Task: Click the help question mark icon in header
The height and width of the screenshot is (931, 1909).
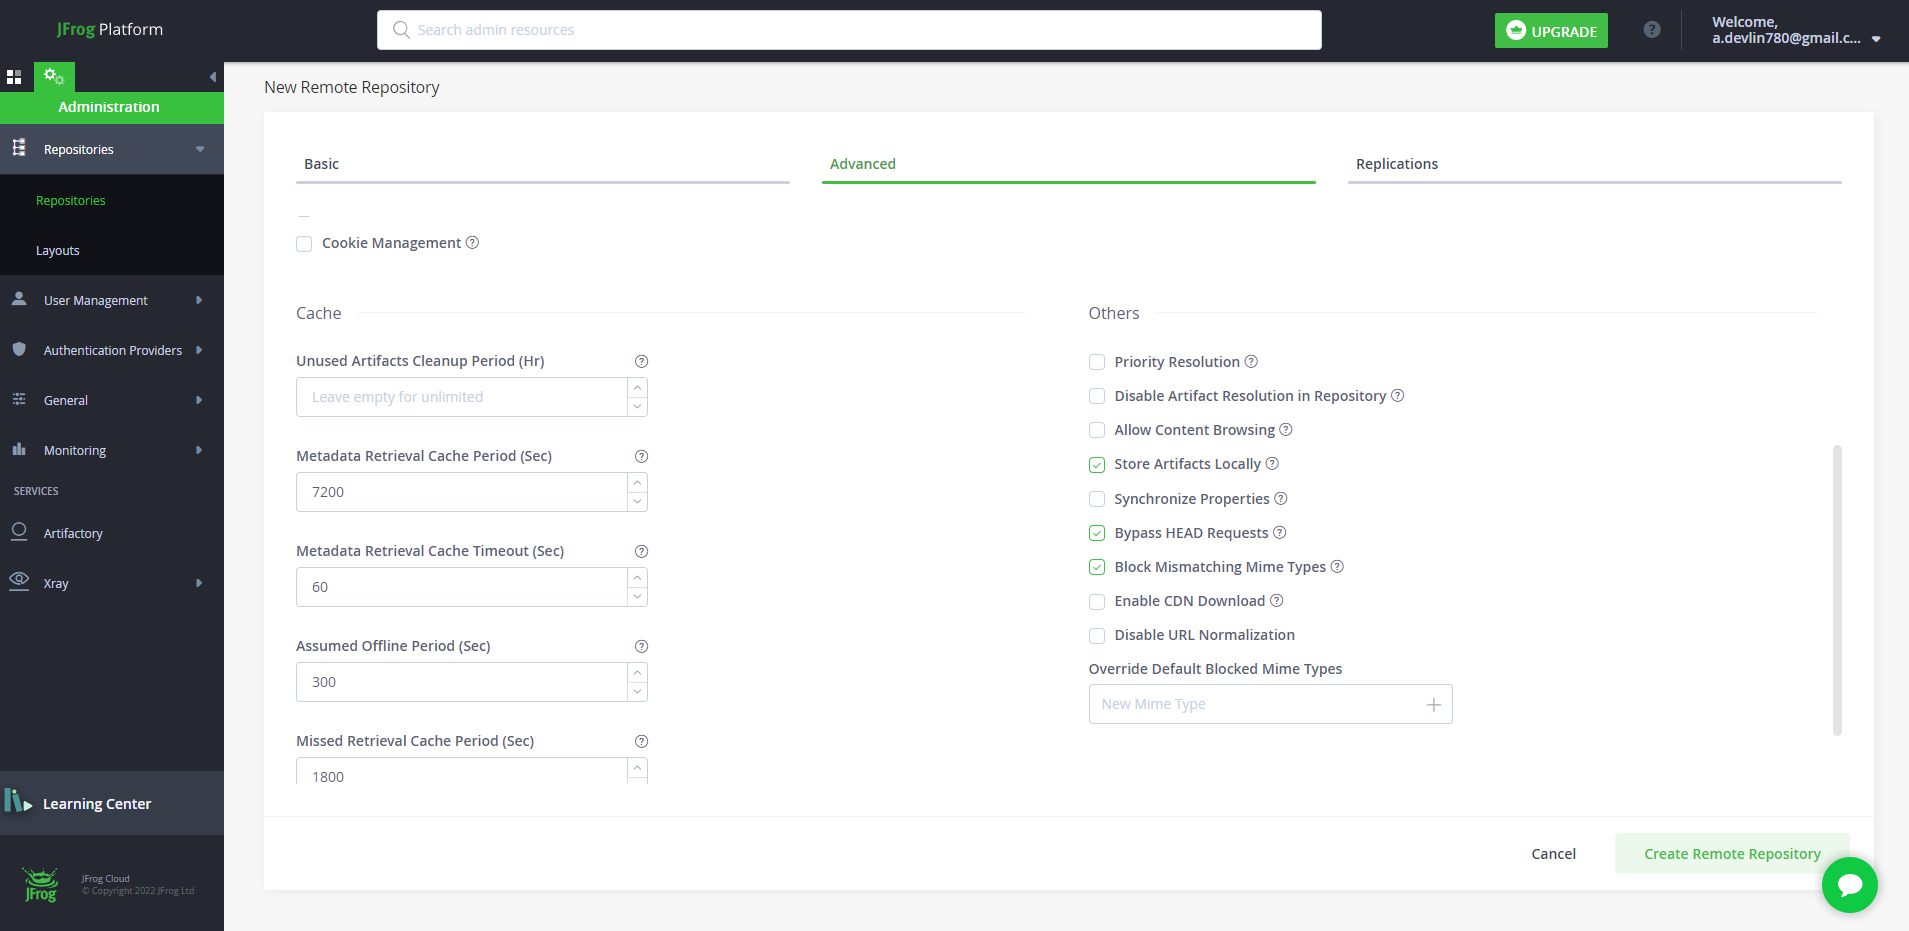Action: pyautogui.click(x=1652, y=30)
